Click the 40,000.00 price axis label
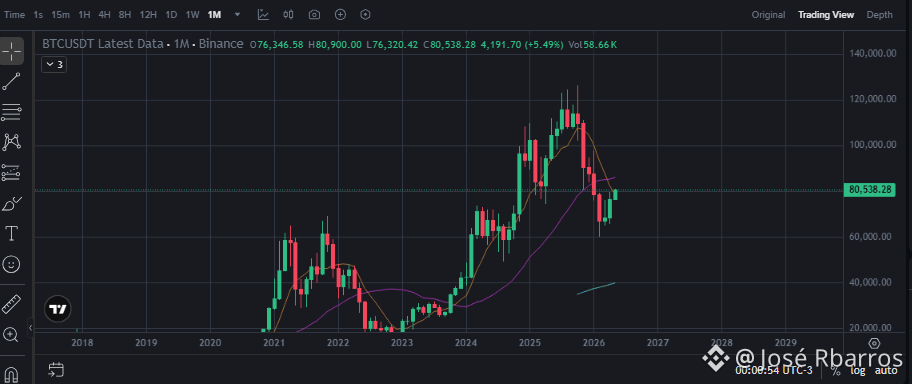The width and height of the screenshot is (912, 384). [x=871, y=283]
